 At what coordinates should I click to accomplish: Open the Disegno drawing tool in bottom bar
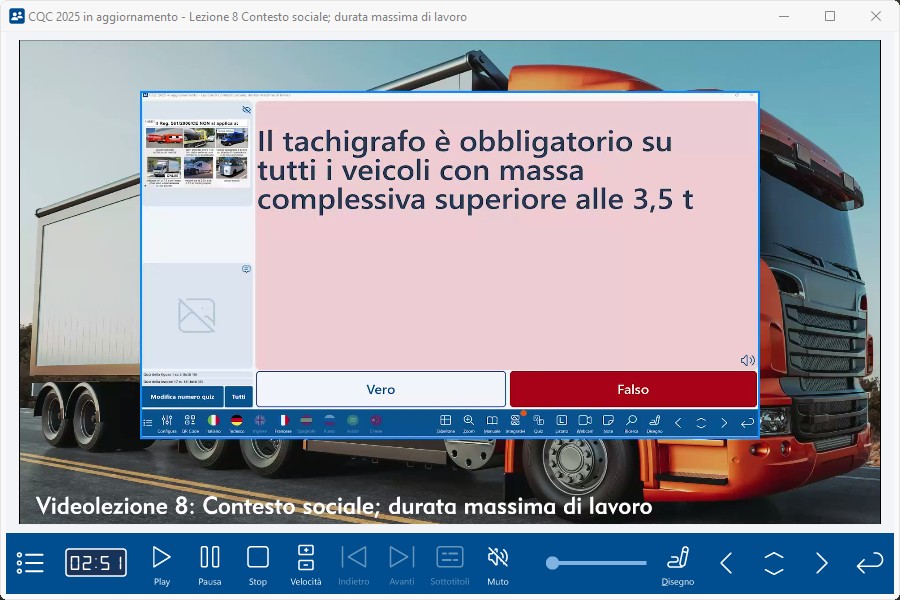678,564
